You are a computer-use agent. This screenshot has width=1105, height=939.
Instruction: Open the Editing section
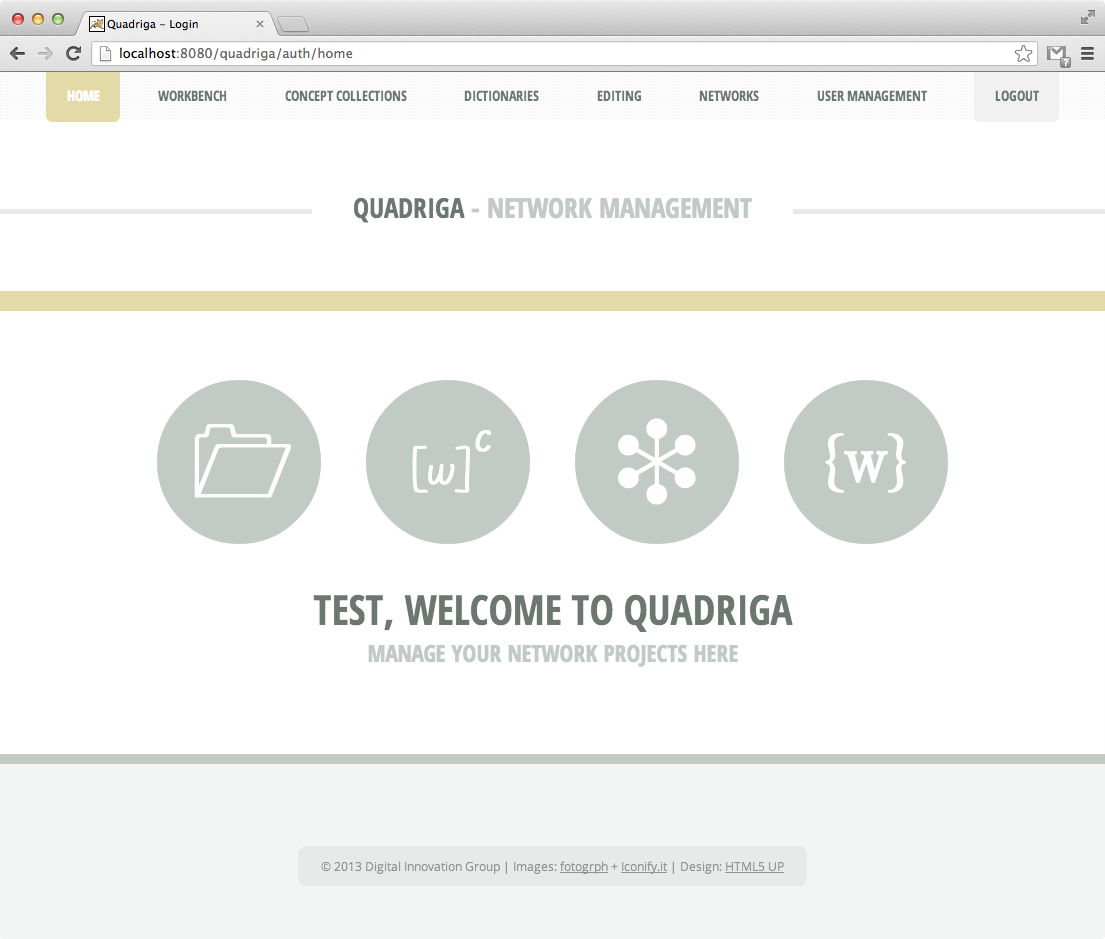coord(618,96)
